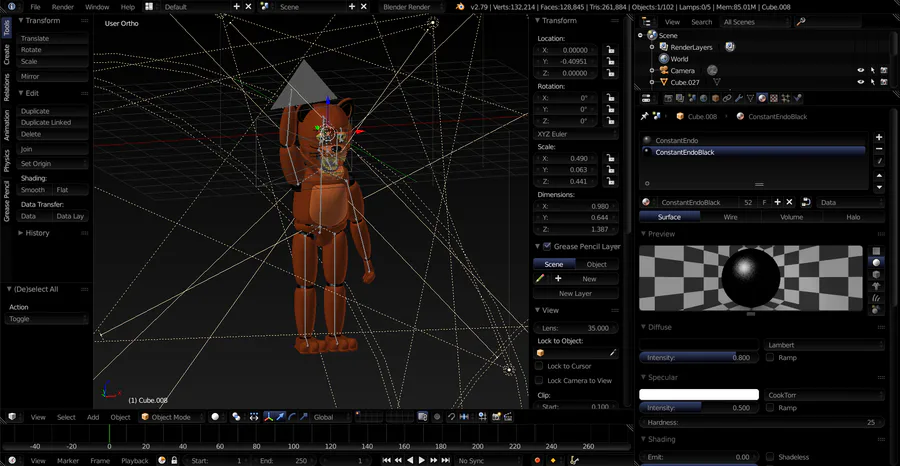Toggle Cube.027 renderability camera icon in outliner
The height and width of the screenshot is (466, 900).
(x=884, y=82)
